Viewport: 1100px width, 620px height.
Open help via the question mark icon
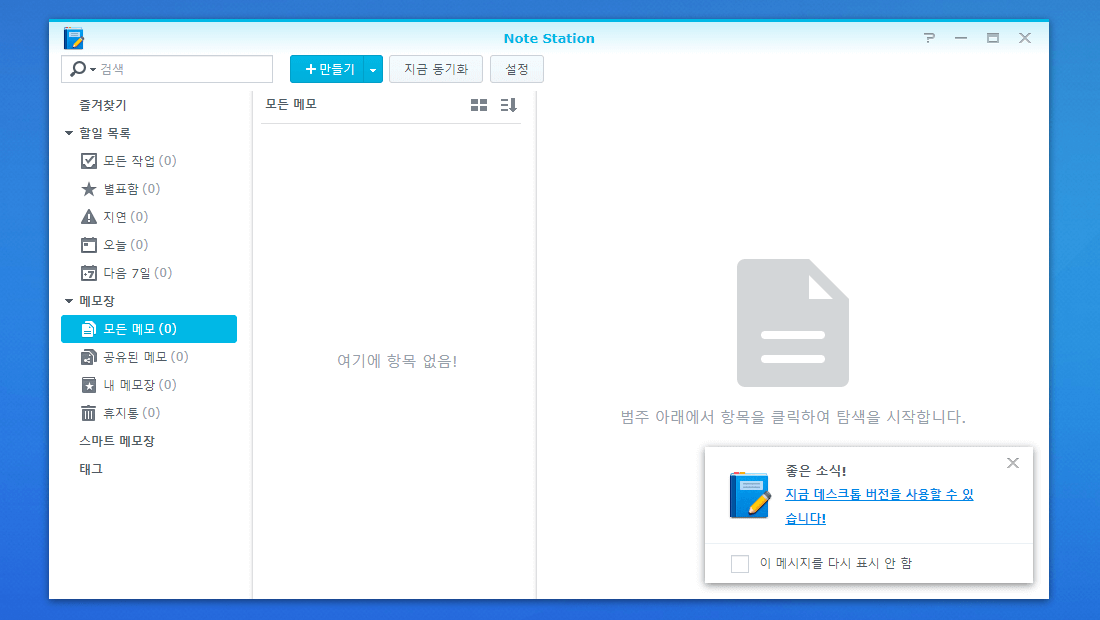tap(929, 38)
